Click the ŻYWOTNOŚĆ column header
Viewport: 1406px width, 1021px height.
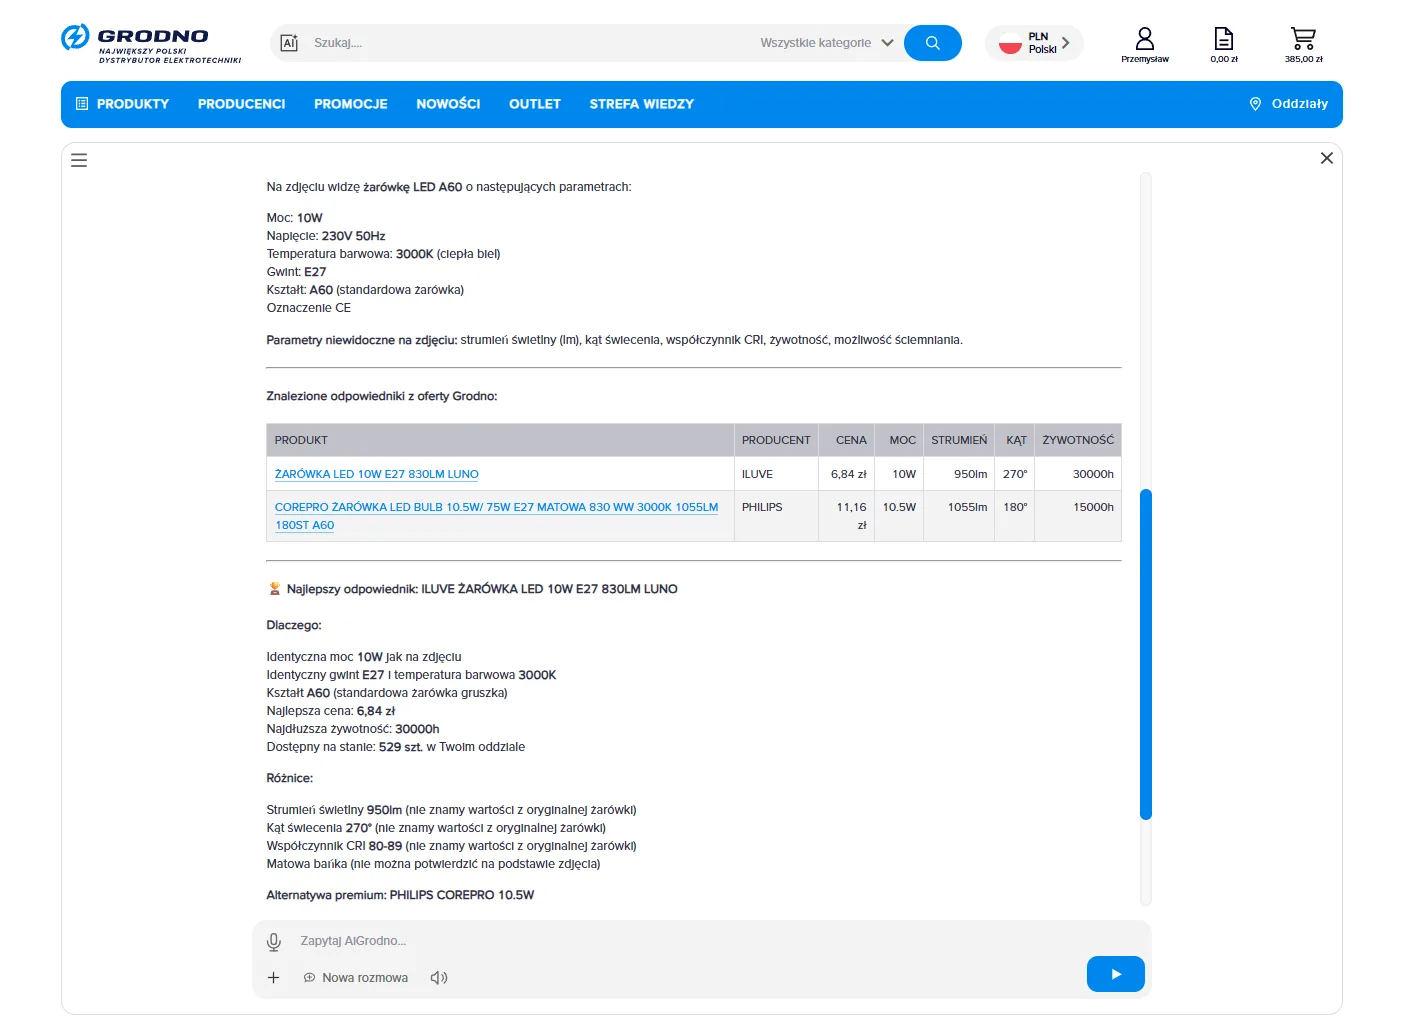click(x=1078, y=440)
